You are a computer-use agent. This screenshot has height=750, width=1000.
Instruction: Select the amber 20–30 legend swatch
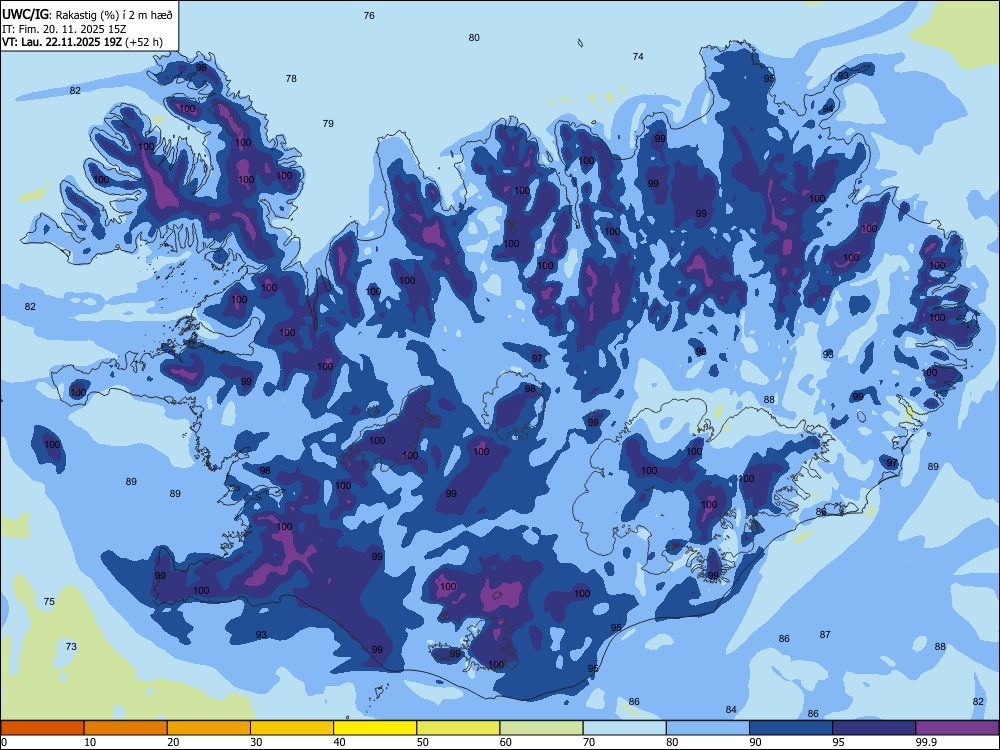(x=209, y=728)
